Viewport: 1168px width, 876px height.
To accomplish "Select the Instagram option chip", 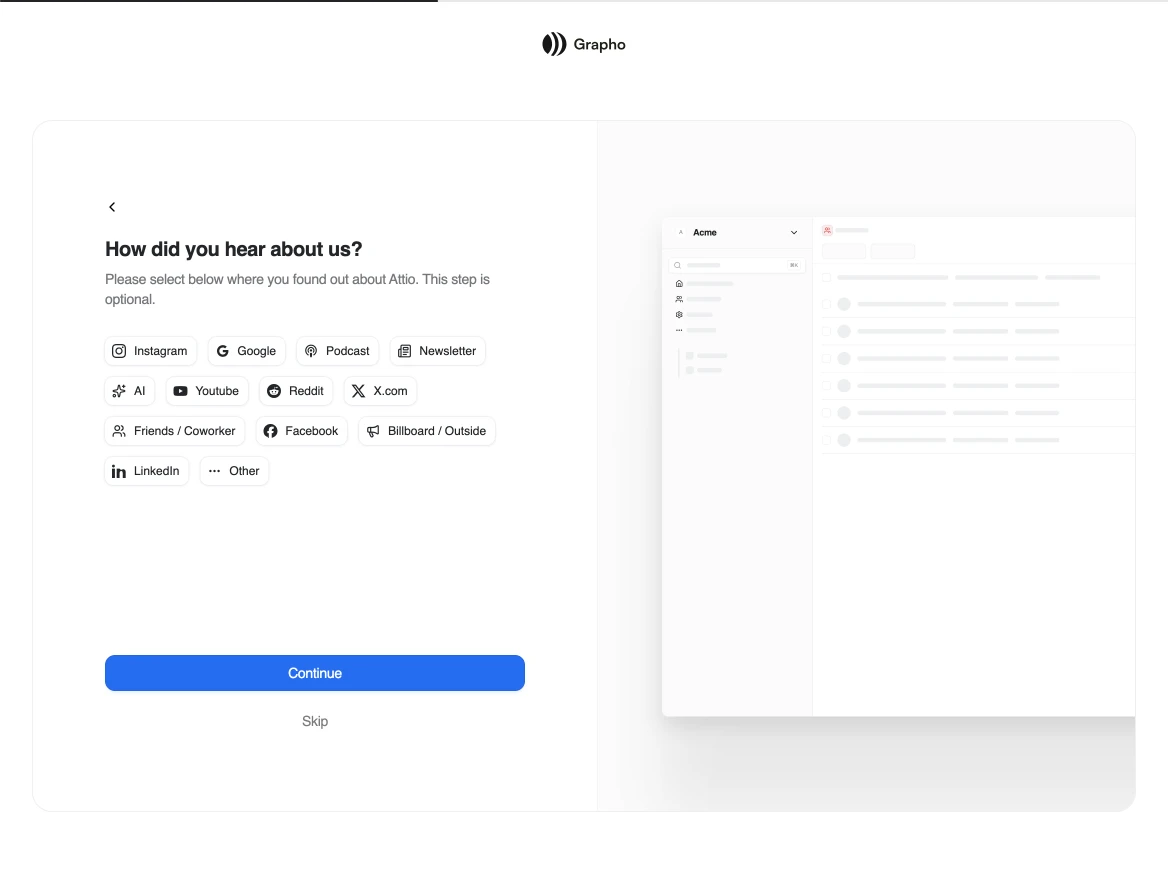I will point(150,351).
